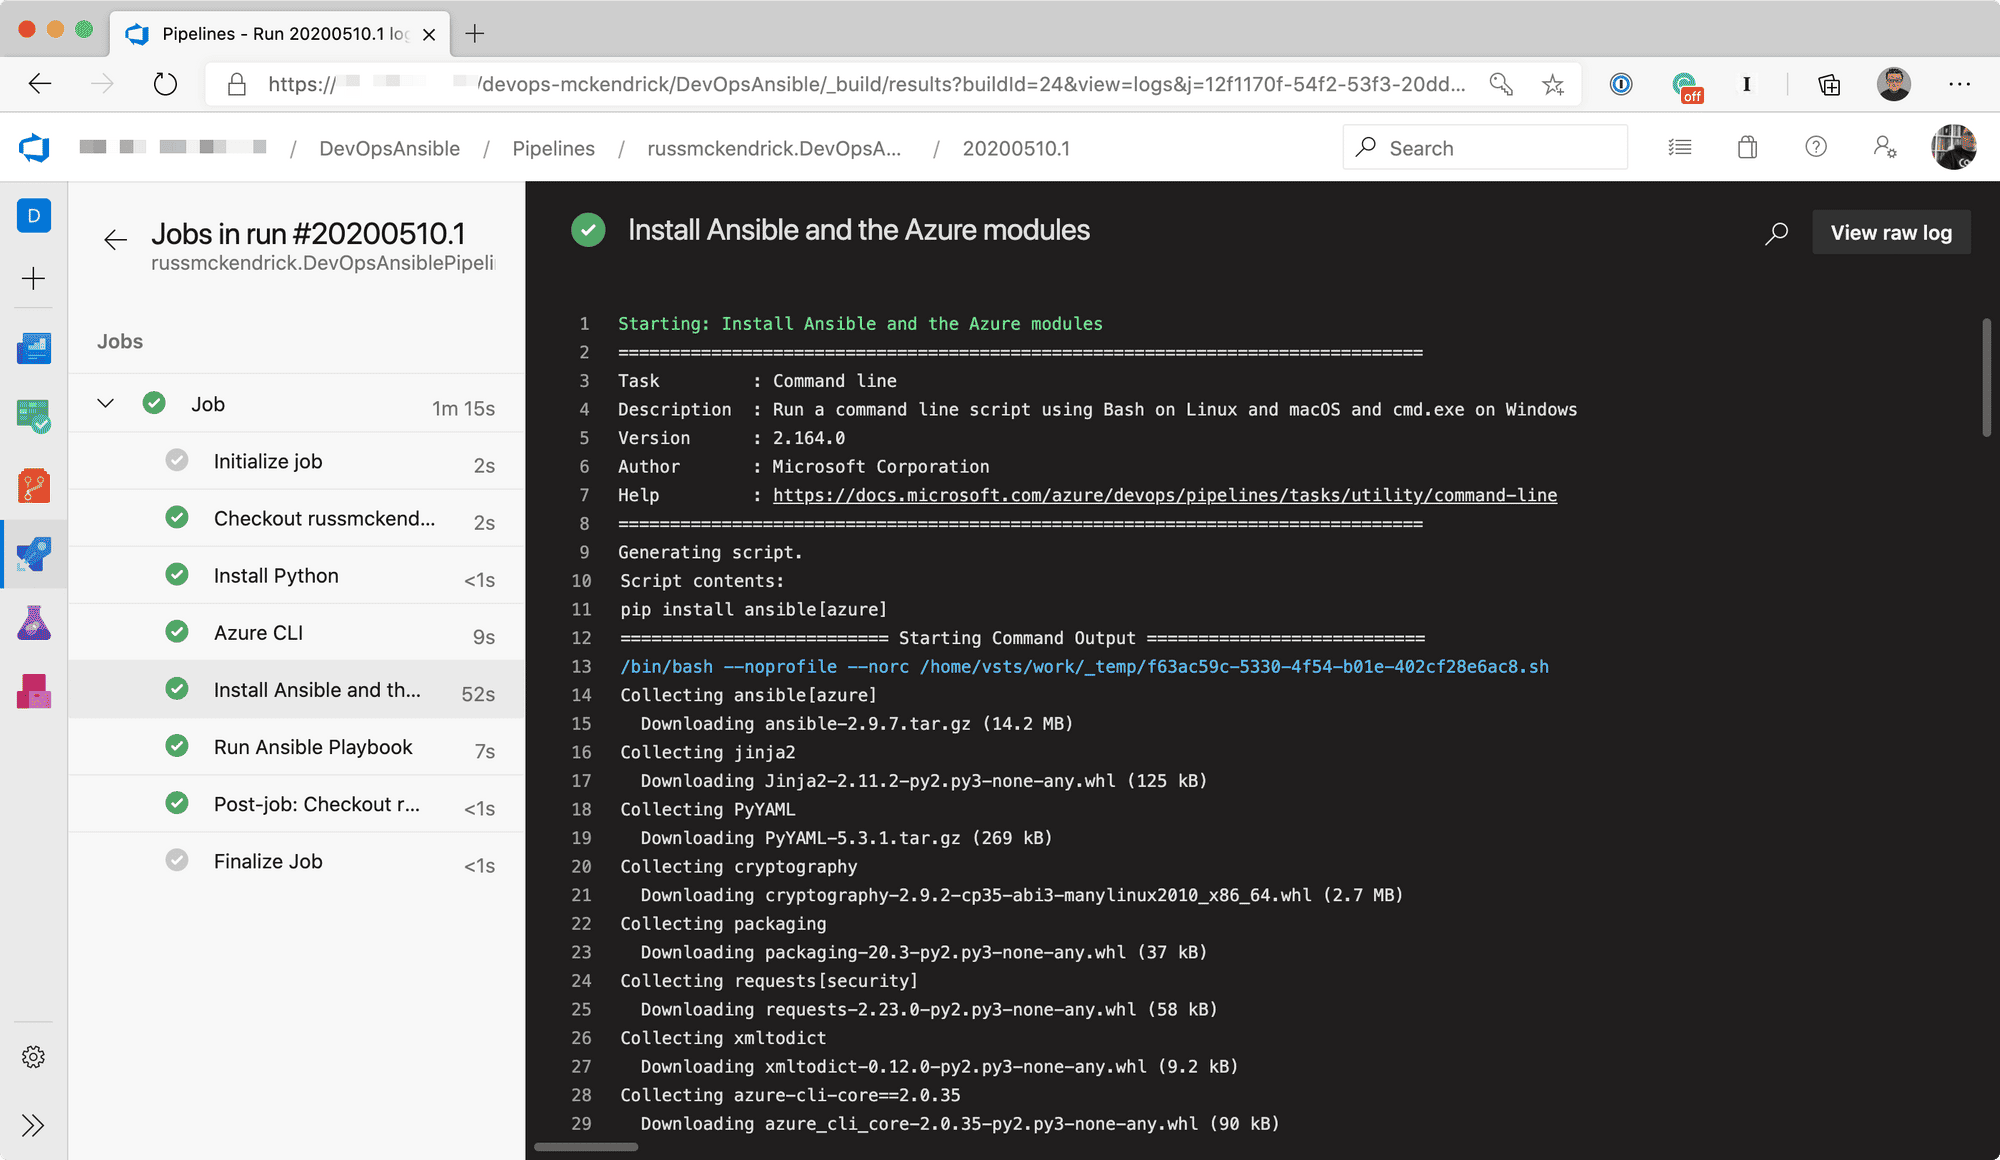Select the Azure CLI job step
The width and height of the screenshot is (2000, 1160).
coord(258,633)
